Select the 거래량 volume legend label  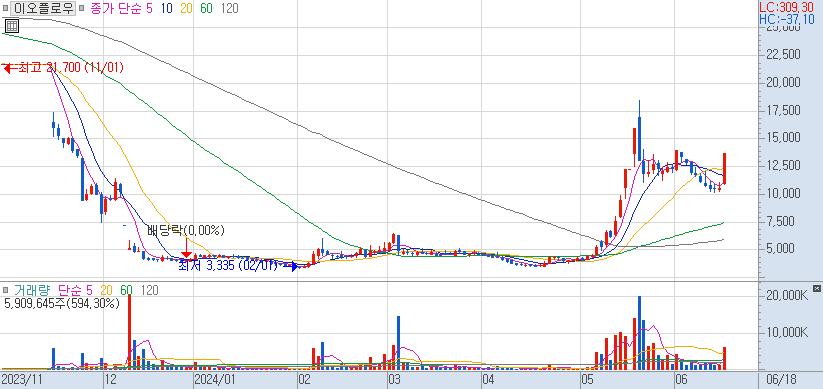pyautogui.click(x=31, y=290)
